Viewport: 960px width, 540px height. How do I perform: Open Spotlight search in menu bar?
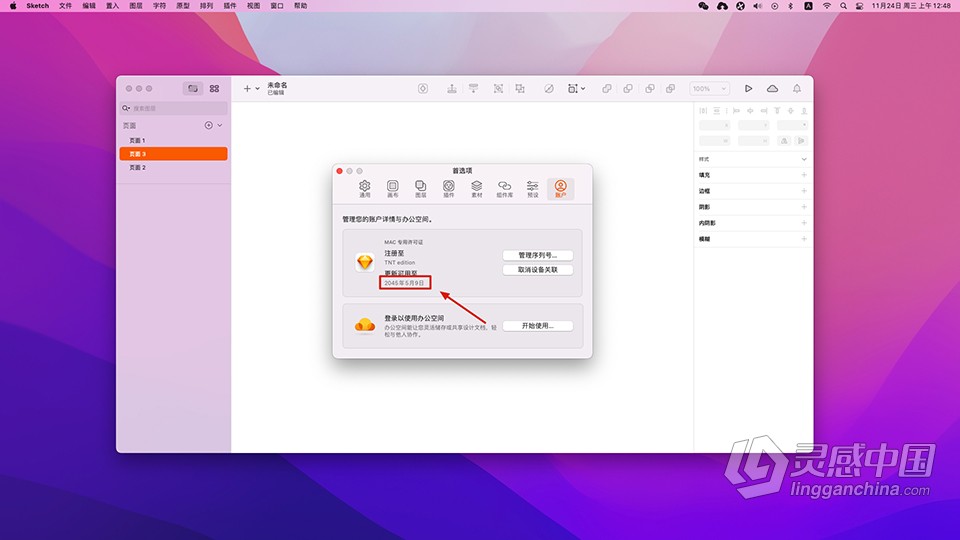pyautogui.click(x=843, y=6)
